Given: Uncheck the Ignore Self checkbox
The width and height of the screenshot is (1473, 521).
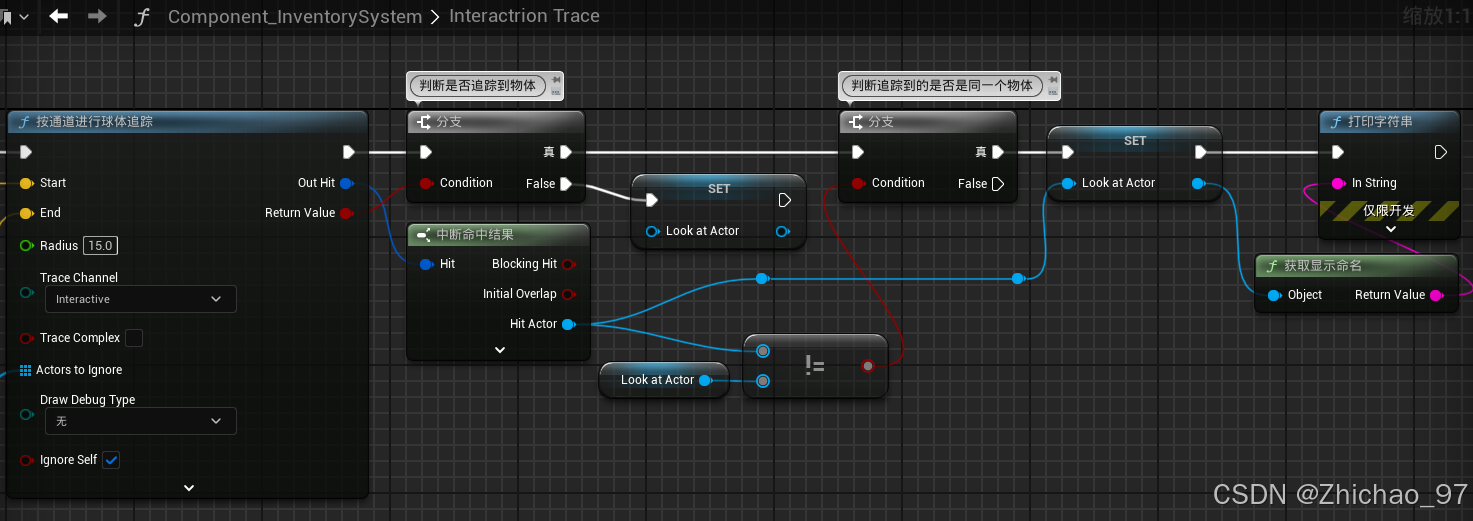Looking at the screenshot, I should click(111, 460).
